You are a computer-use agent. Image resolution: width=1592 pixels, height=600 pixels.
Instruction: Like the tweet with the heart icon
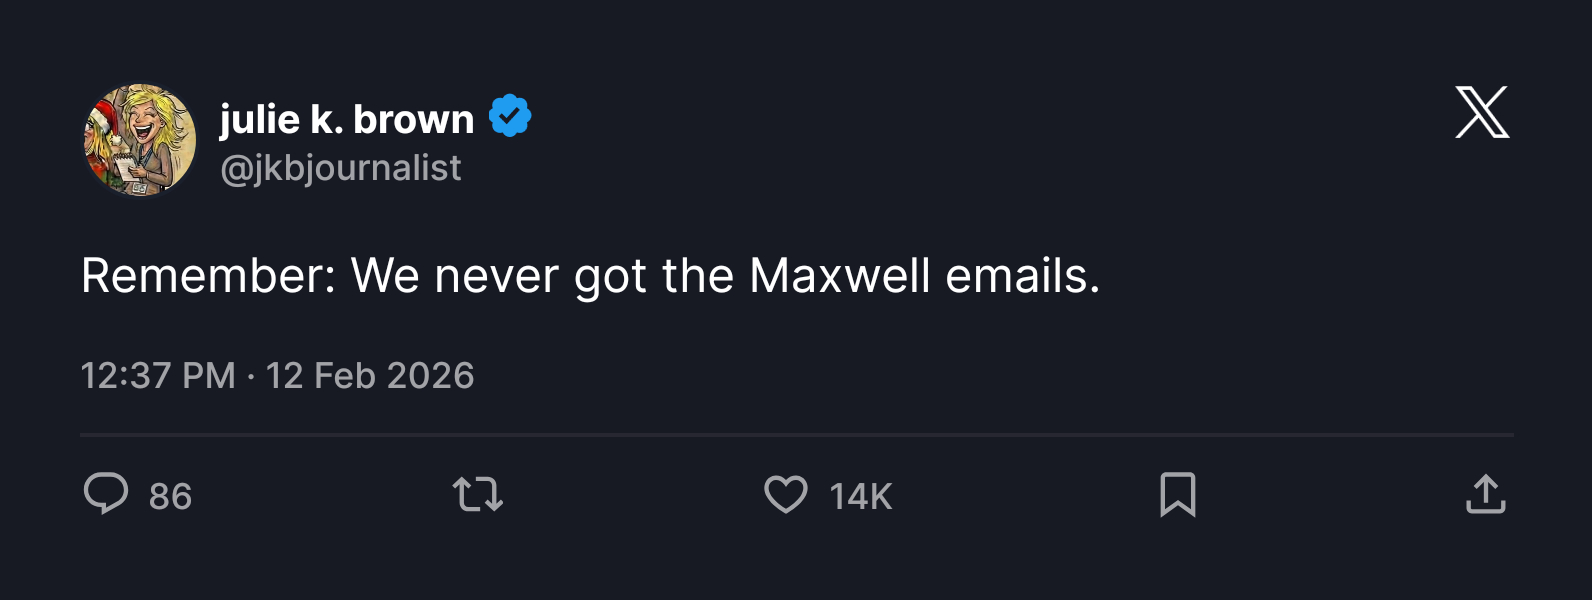[786, 494]
